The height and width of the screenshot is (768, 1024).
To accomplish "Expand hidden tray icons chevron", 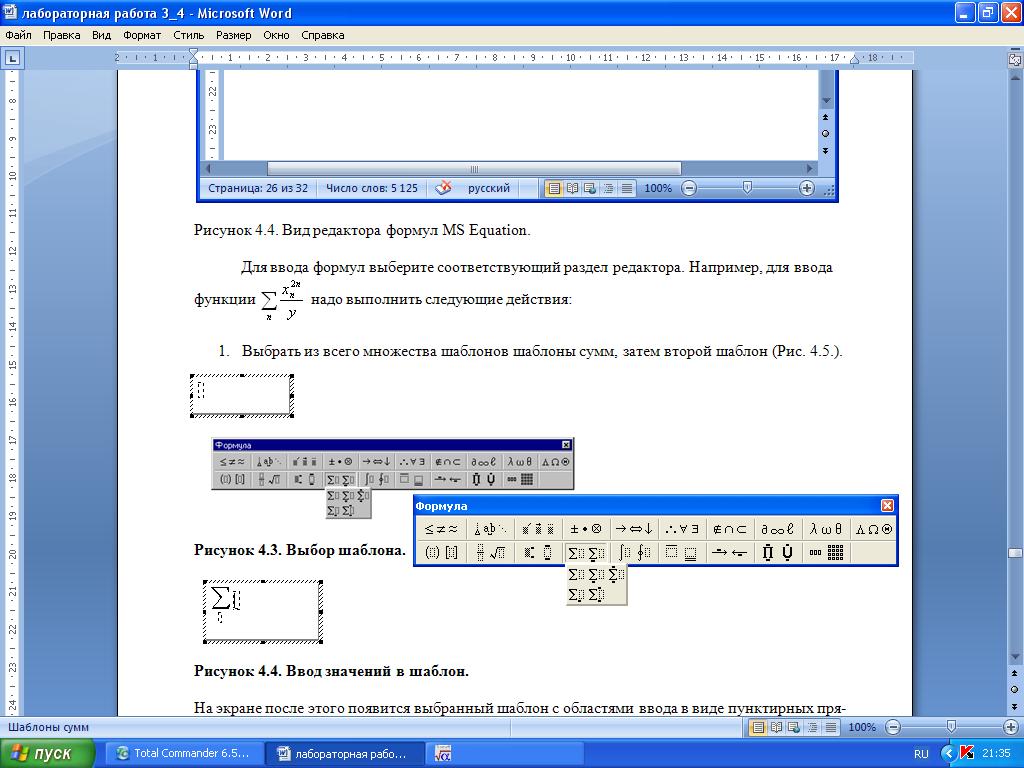I will [949, 754].
